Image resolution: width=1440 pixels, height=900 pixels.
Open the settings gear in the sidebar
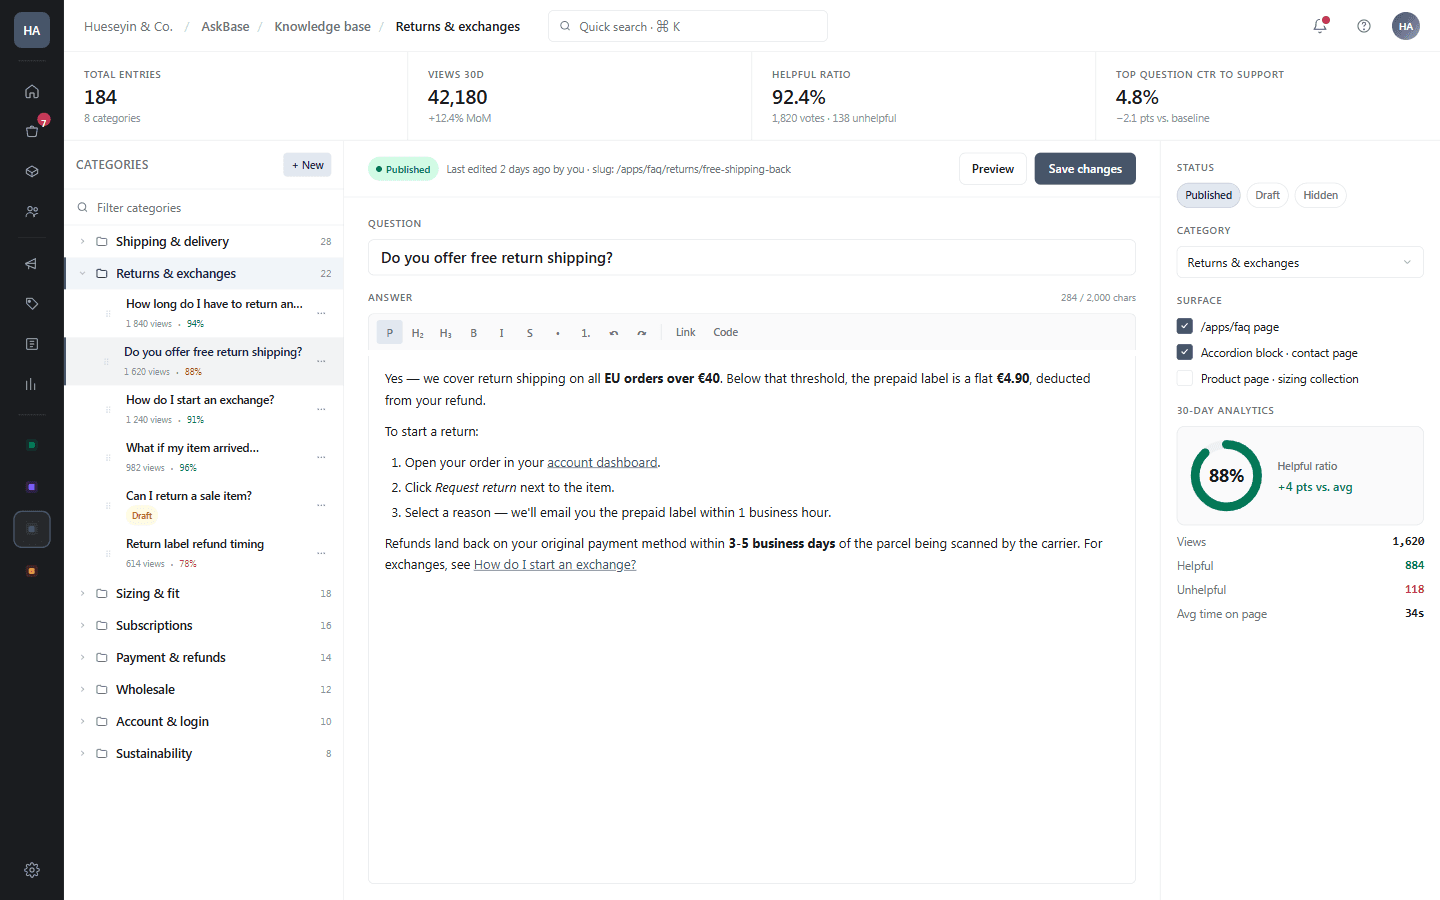coord(32,870)
